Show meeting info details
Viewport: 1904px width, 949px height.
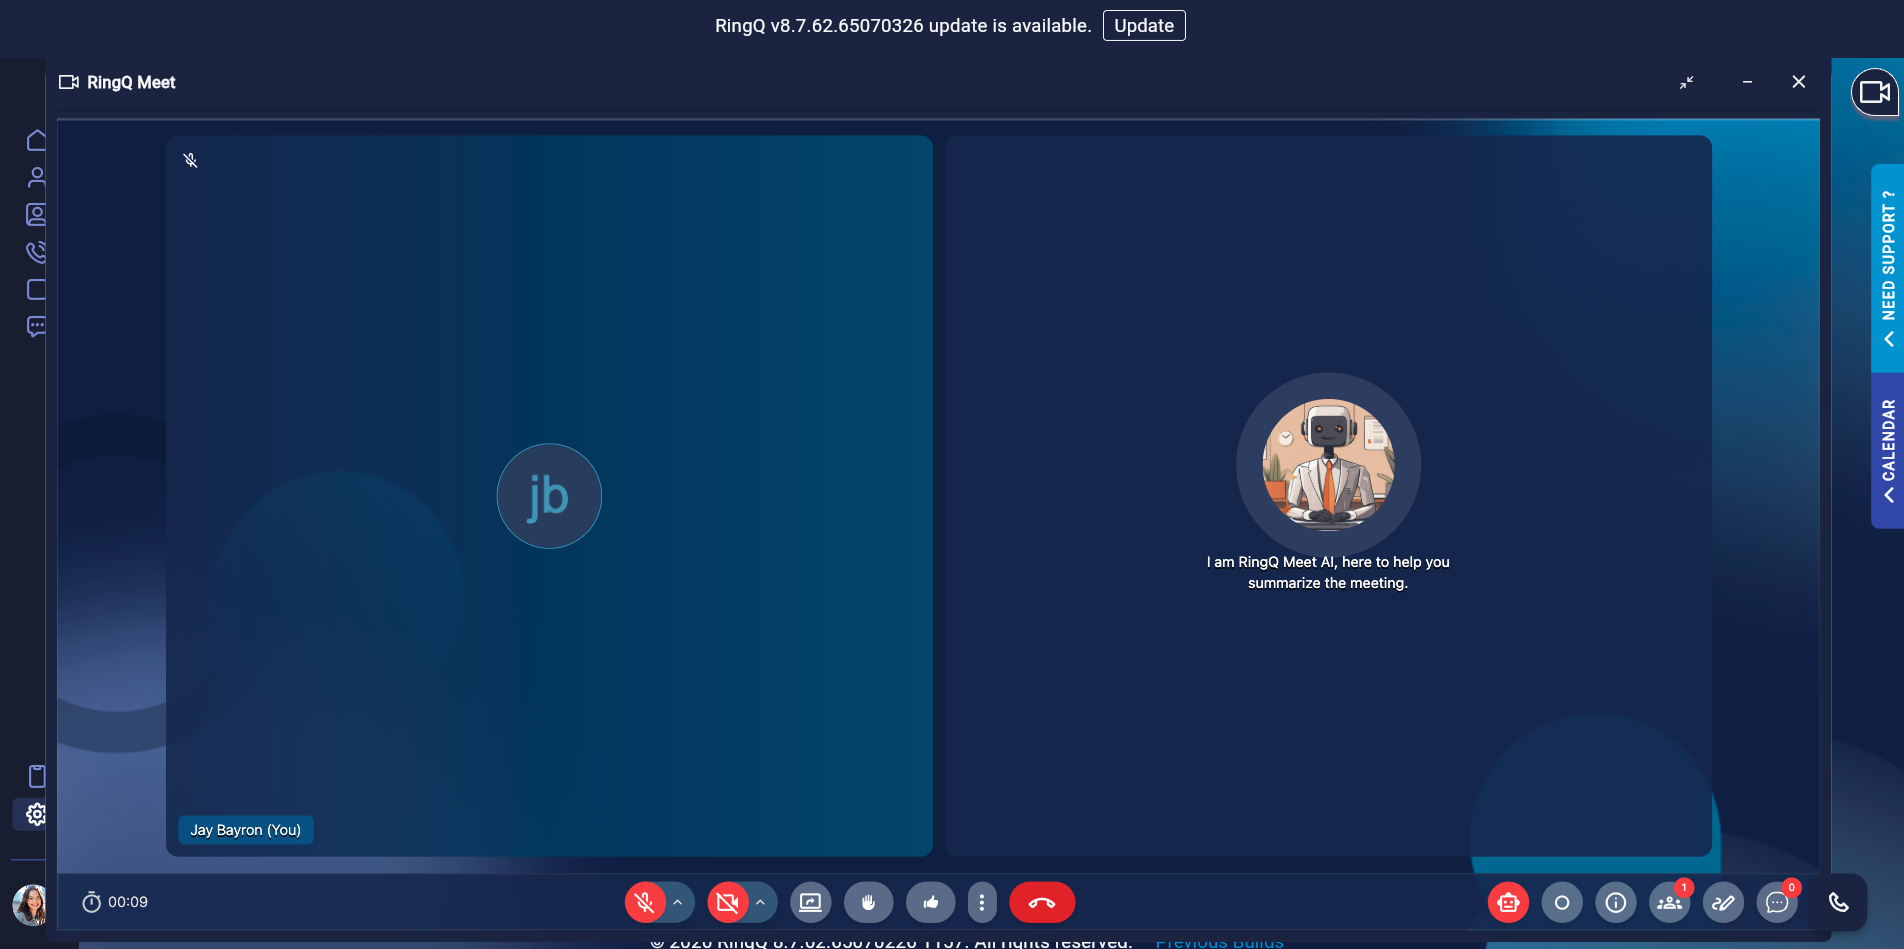tap(1616, 903)
